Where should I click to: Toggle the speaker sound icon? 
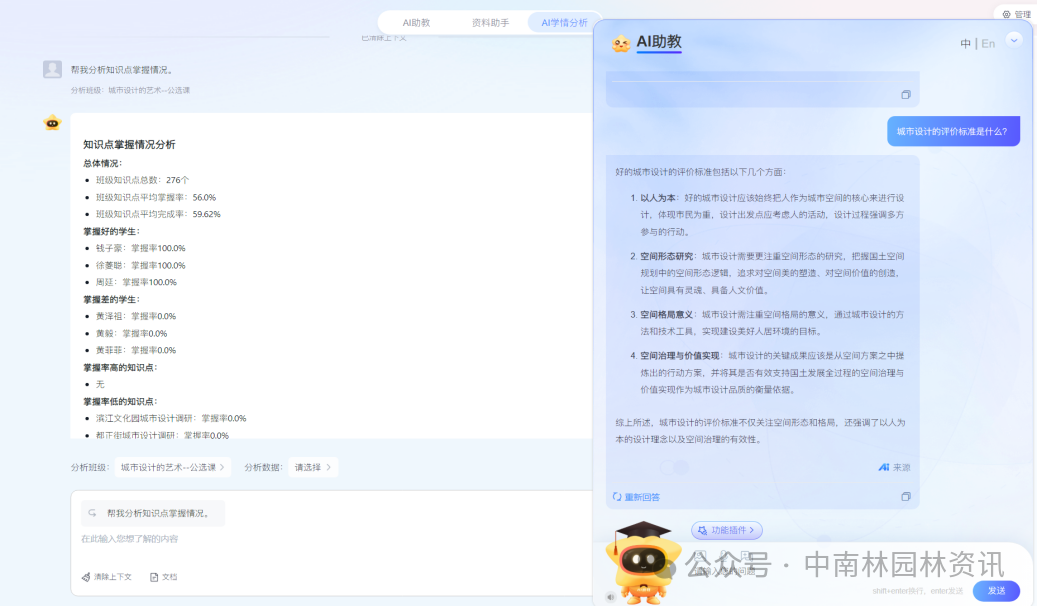[610, 597]
